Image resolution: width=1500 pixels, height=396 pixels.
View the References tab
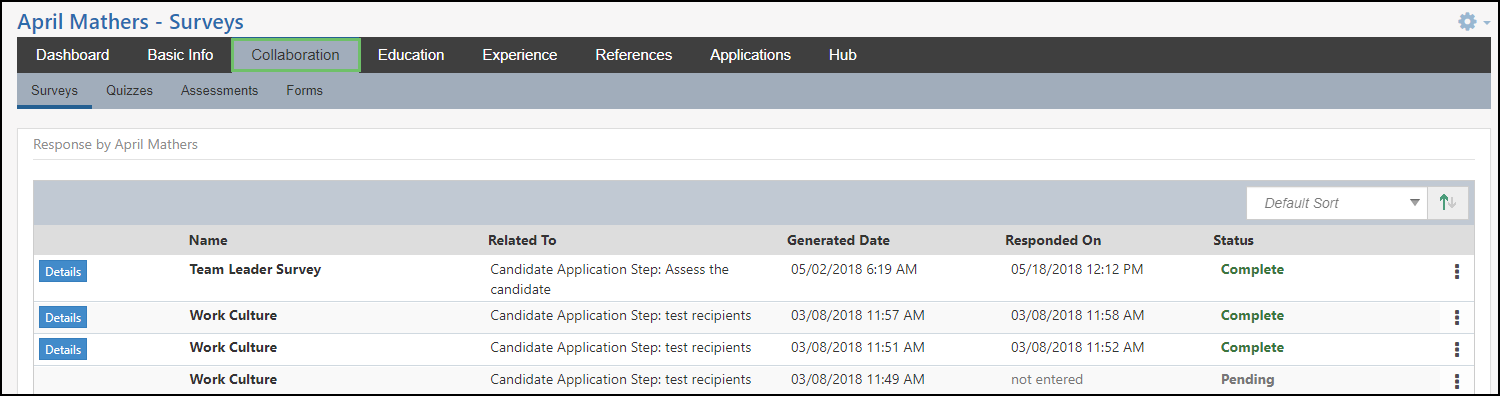[634, 55]
